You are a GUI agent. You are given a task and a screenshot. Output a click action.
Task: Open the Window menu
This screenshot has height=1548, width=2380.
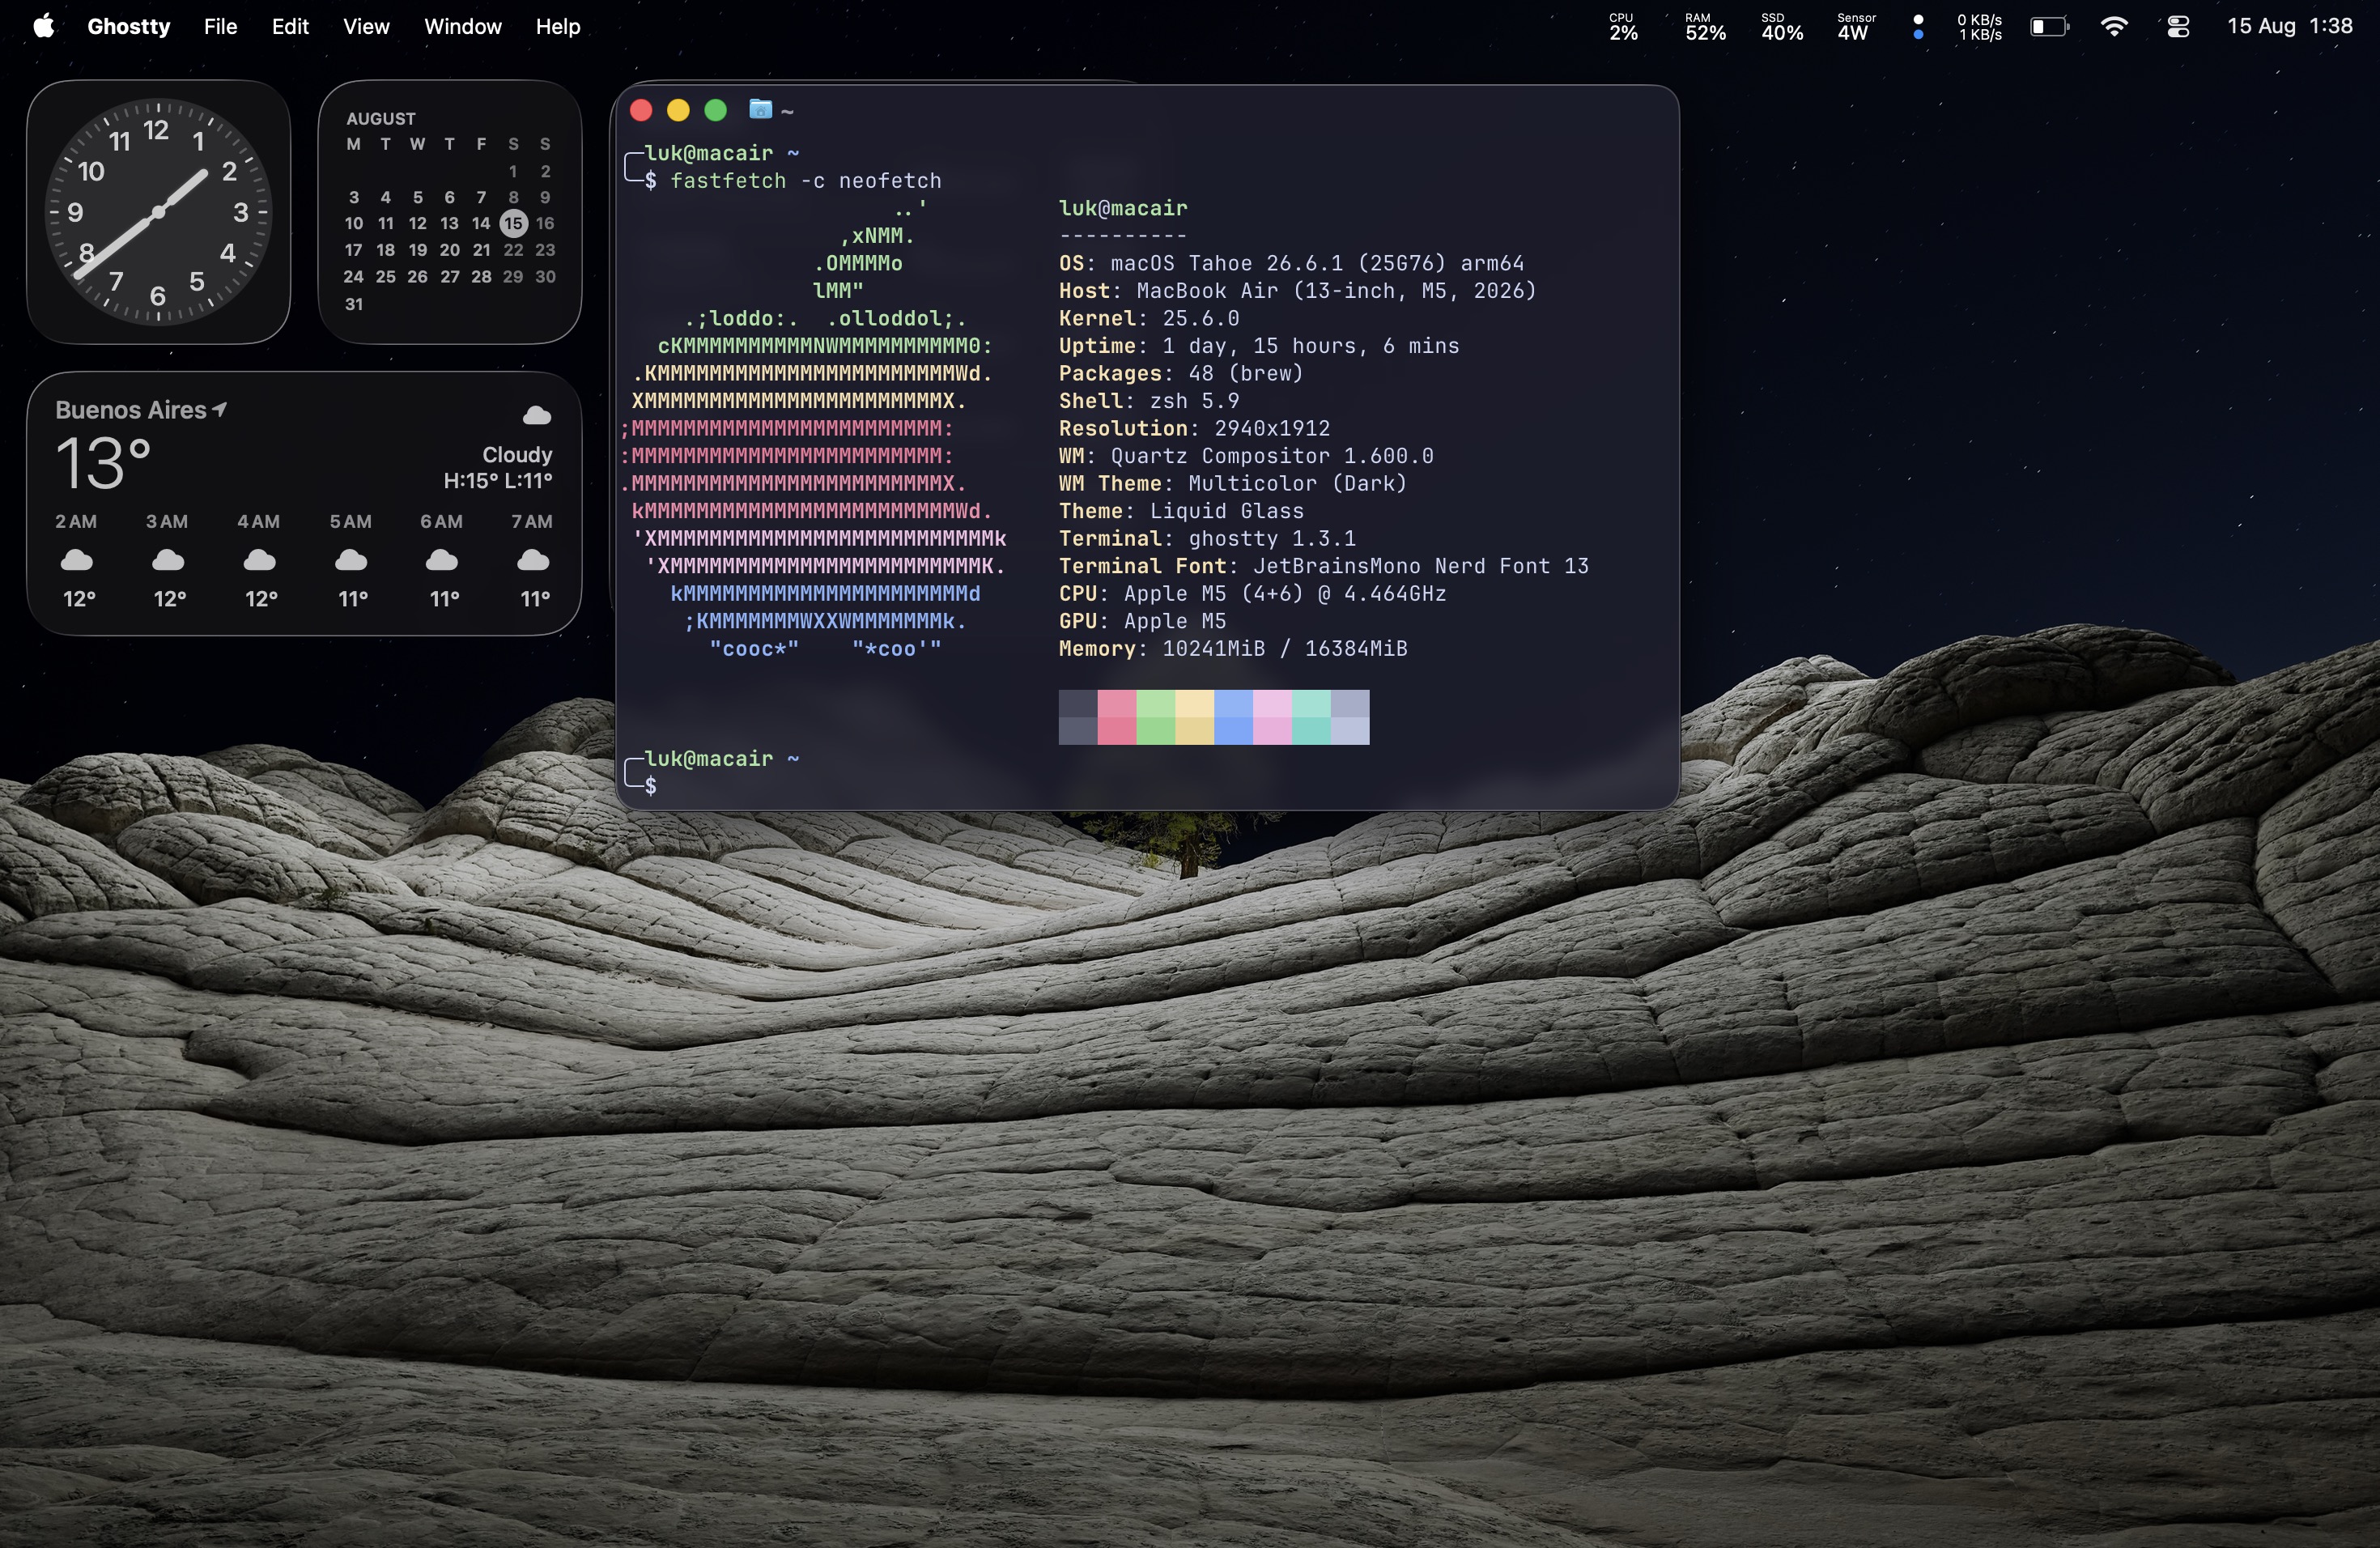click(x=463, y=26)
